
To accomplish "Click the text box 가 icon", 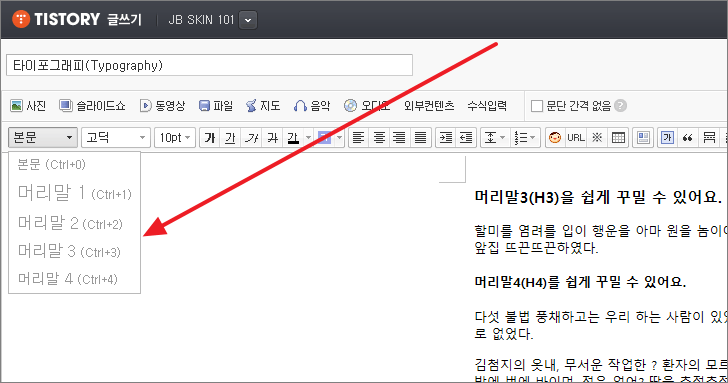I will (667, 137).
